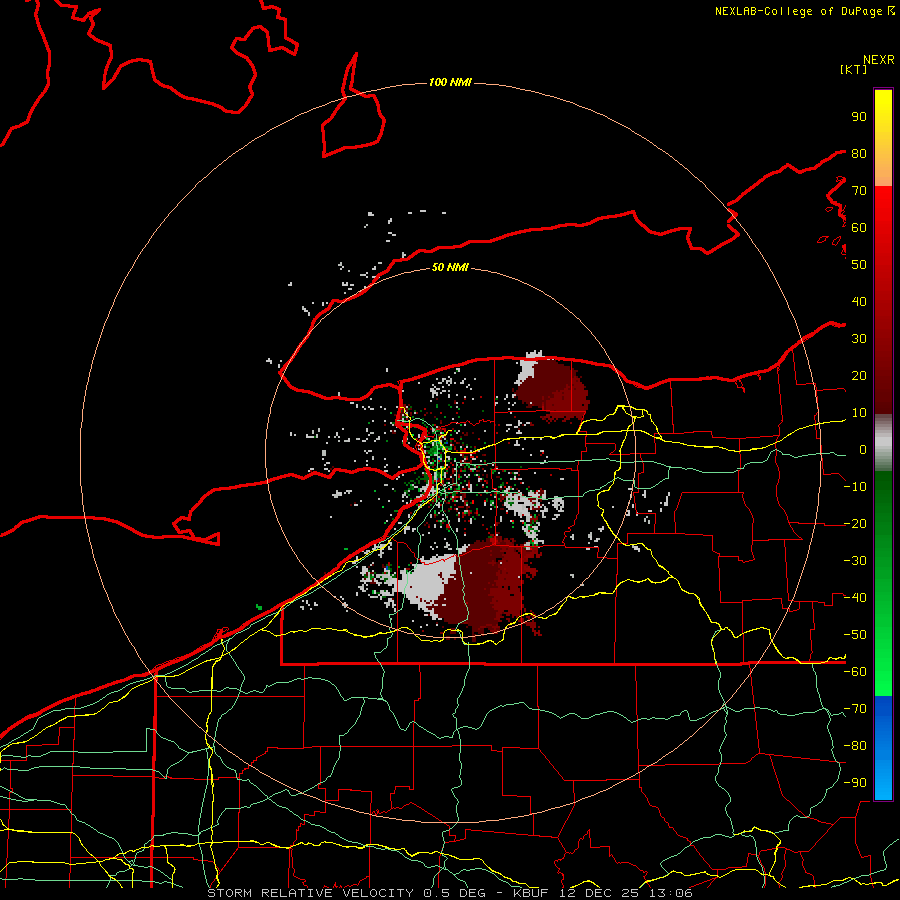
Task: Click the 100 NMI range ring label
Action: pos(450,83)
